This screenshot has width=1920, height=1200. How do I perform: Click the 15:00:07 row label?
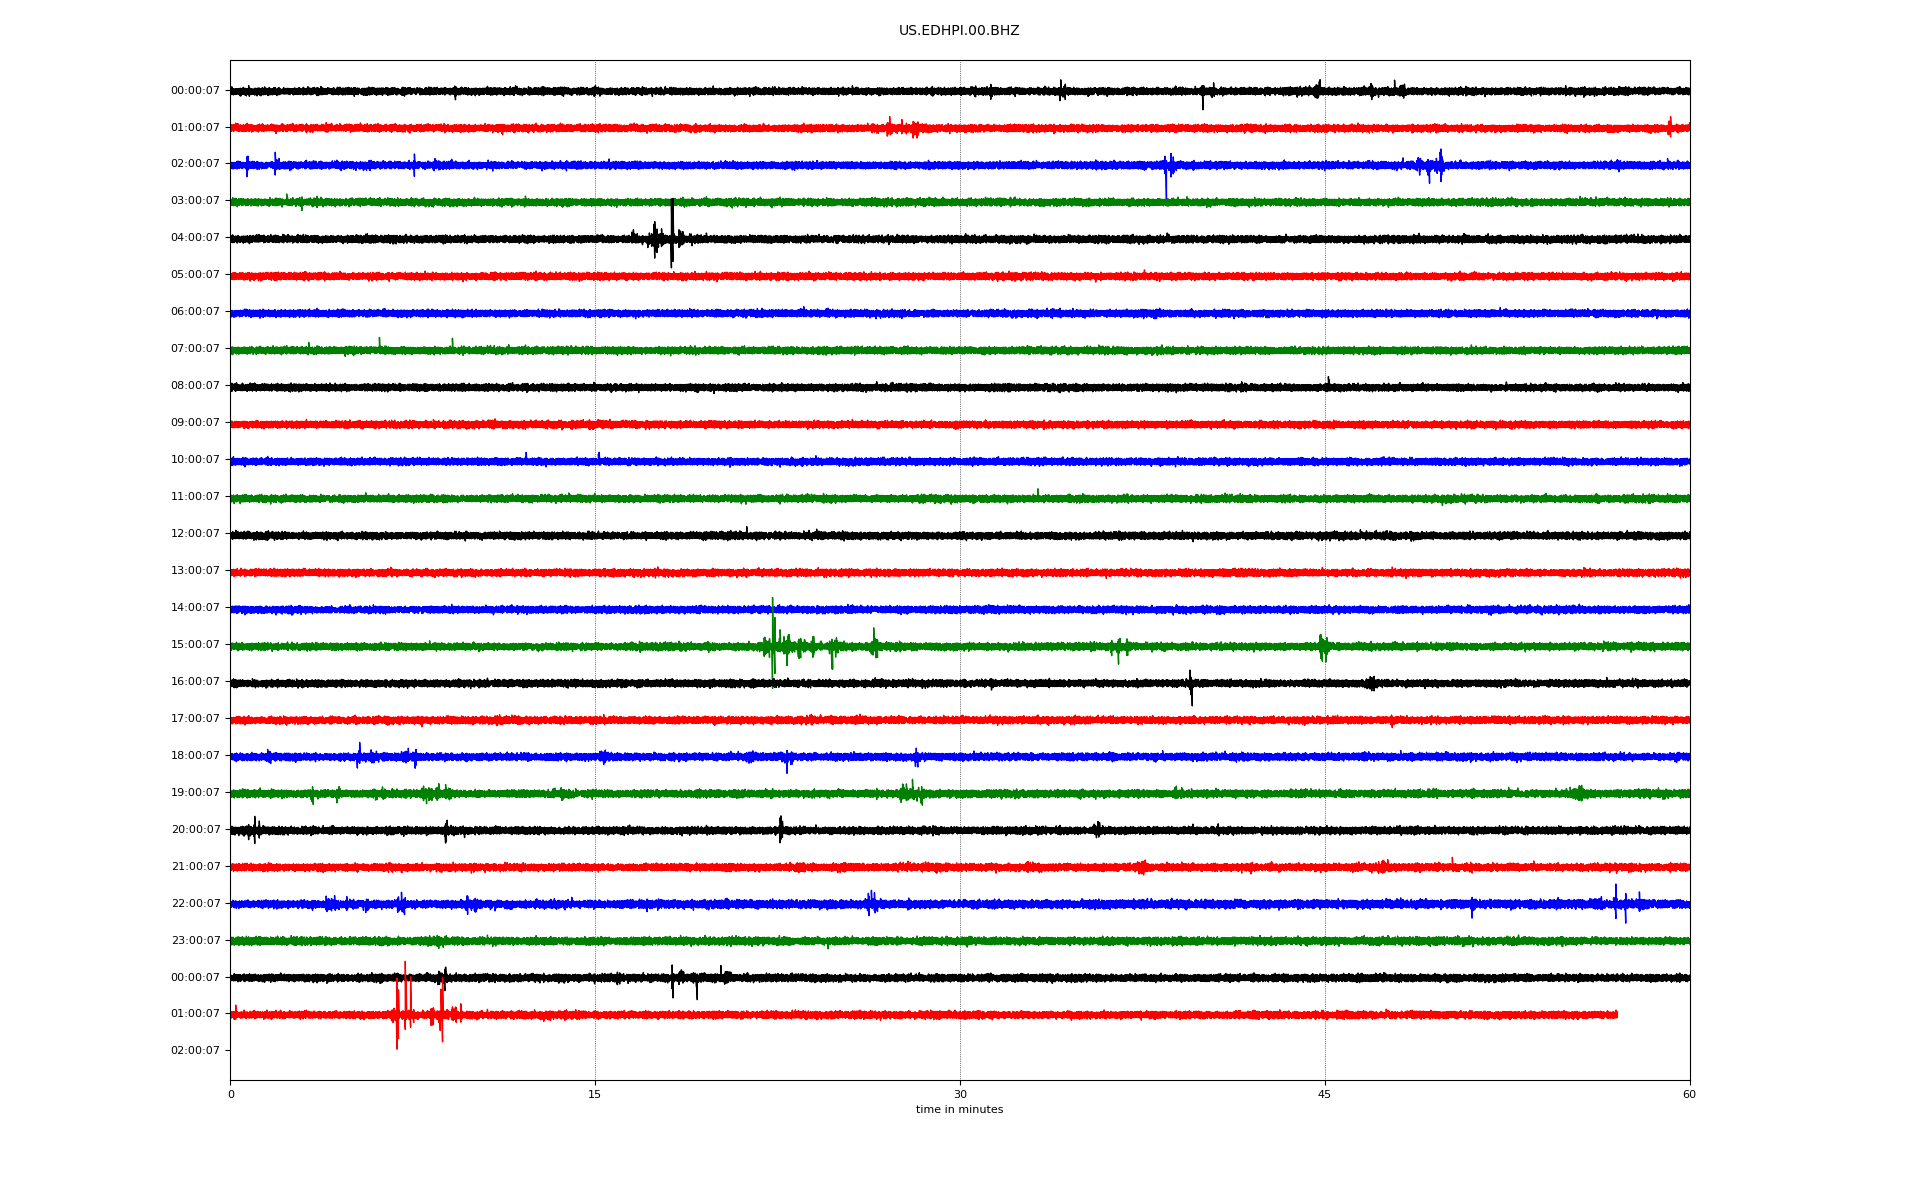tap(195, 645)
